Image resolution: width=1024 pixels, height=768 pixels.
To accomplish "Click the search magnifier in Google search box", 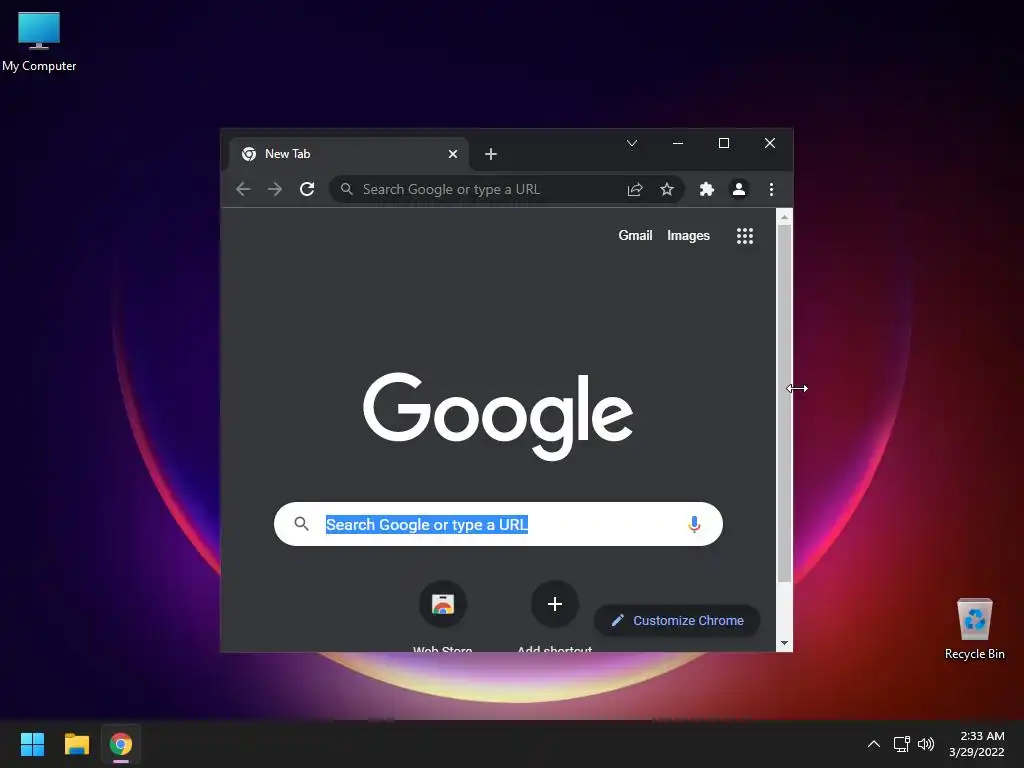I will pos(301,524).
